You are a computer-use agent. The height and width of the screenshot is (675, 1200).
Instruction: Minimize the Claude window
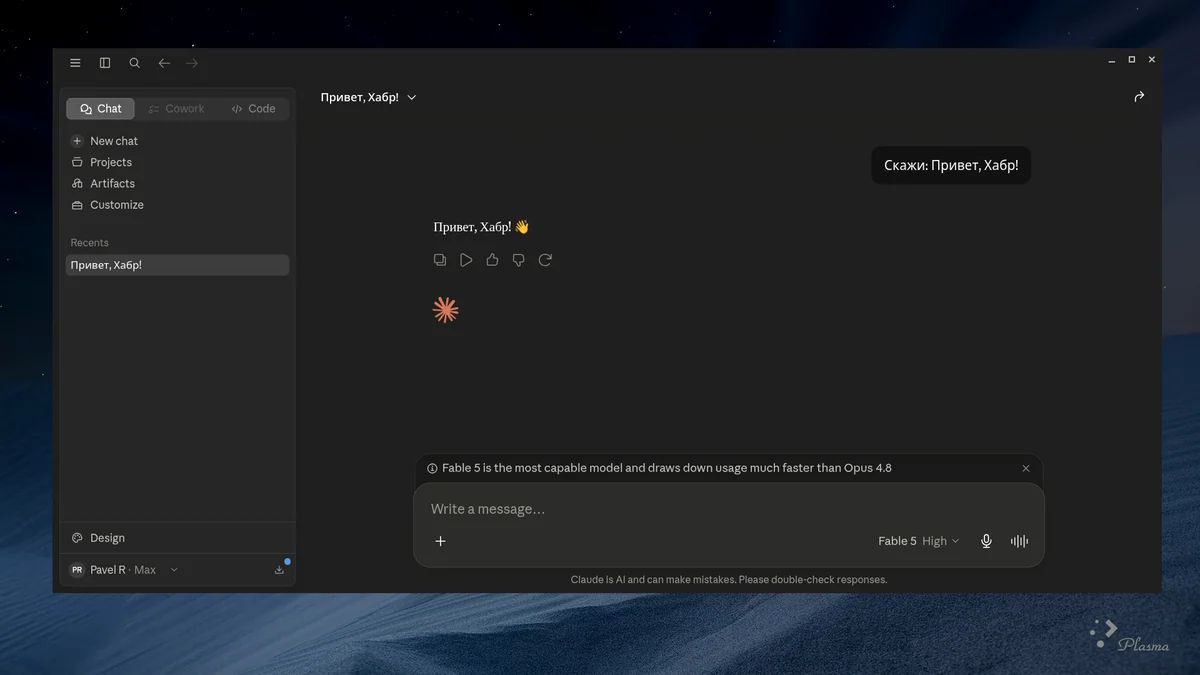(1111, 60)
